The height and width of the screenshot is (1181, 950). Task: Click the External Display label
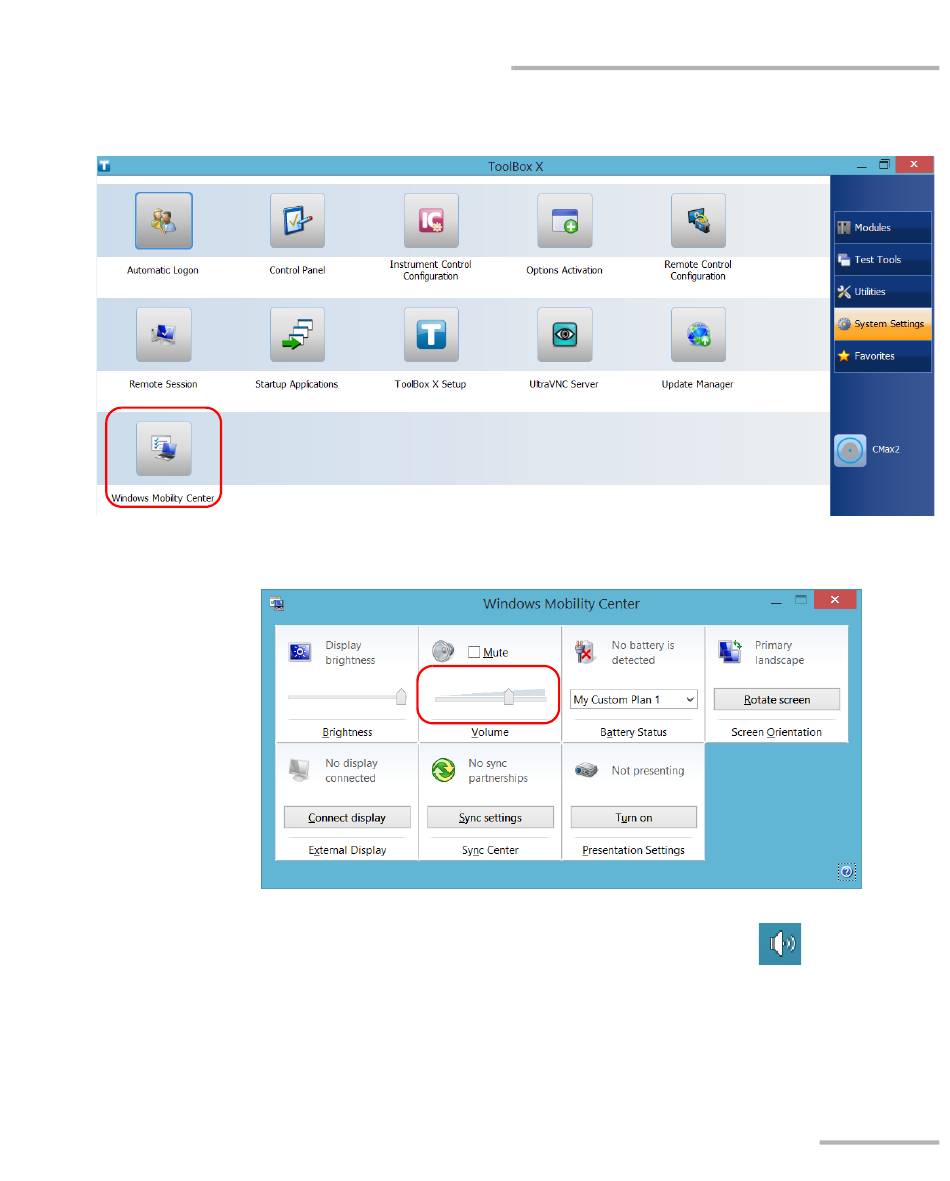347,850
